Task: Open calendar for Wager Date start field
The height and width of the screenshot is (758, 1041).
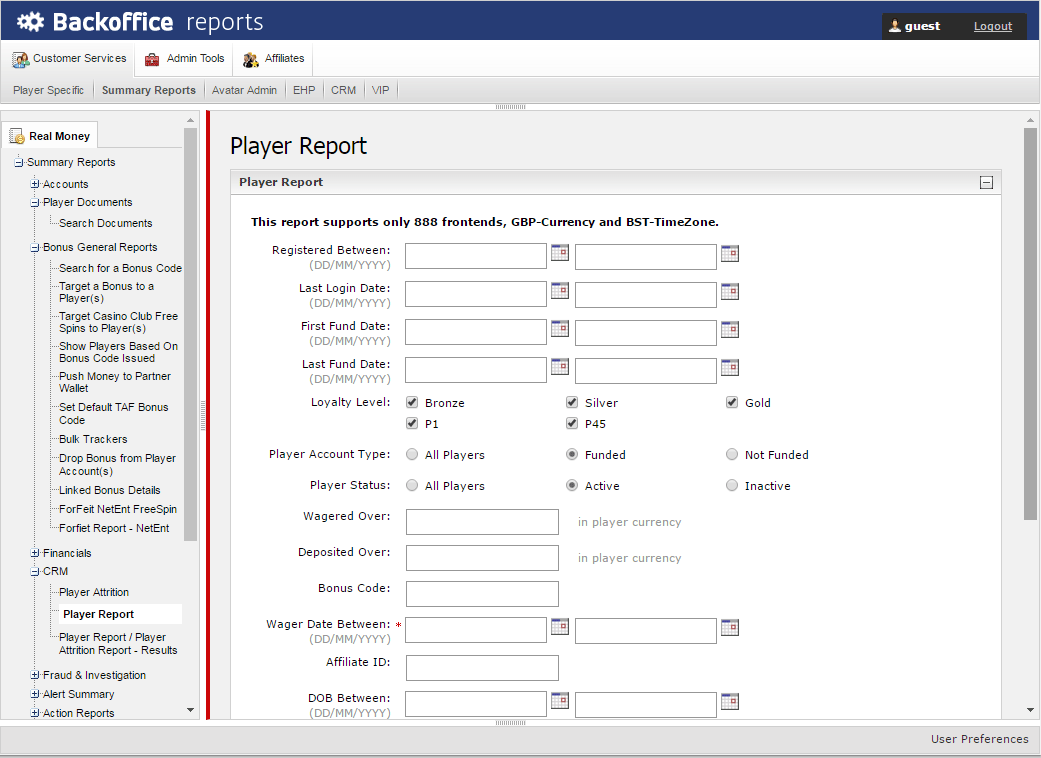Action: pyautogui.click(x=560, y=627)
